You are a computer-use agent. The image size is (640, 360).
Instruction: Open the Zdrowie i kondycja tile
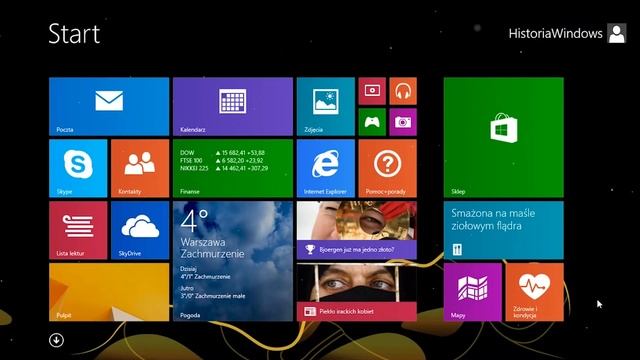(x=535, y=292)
